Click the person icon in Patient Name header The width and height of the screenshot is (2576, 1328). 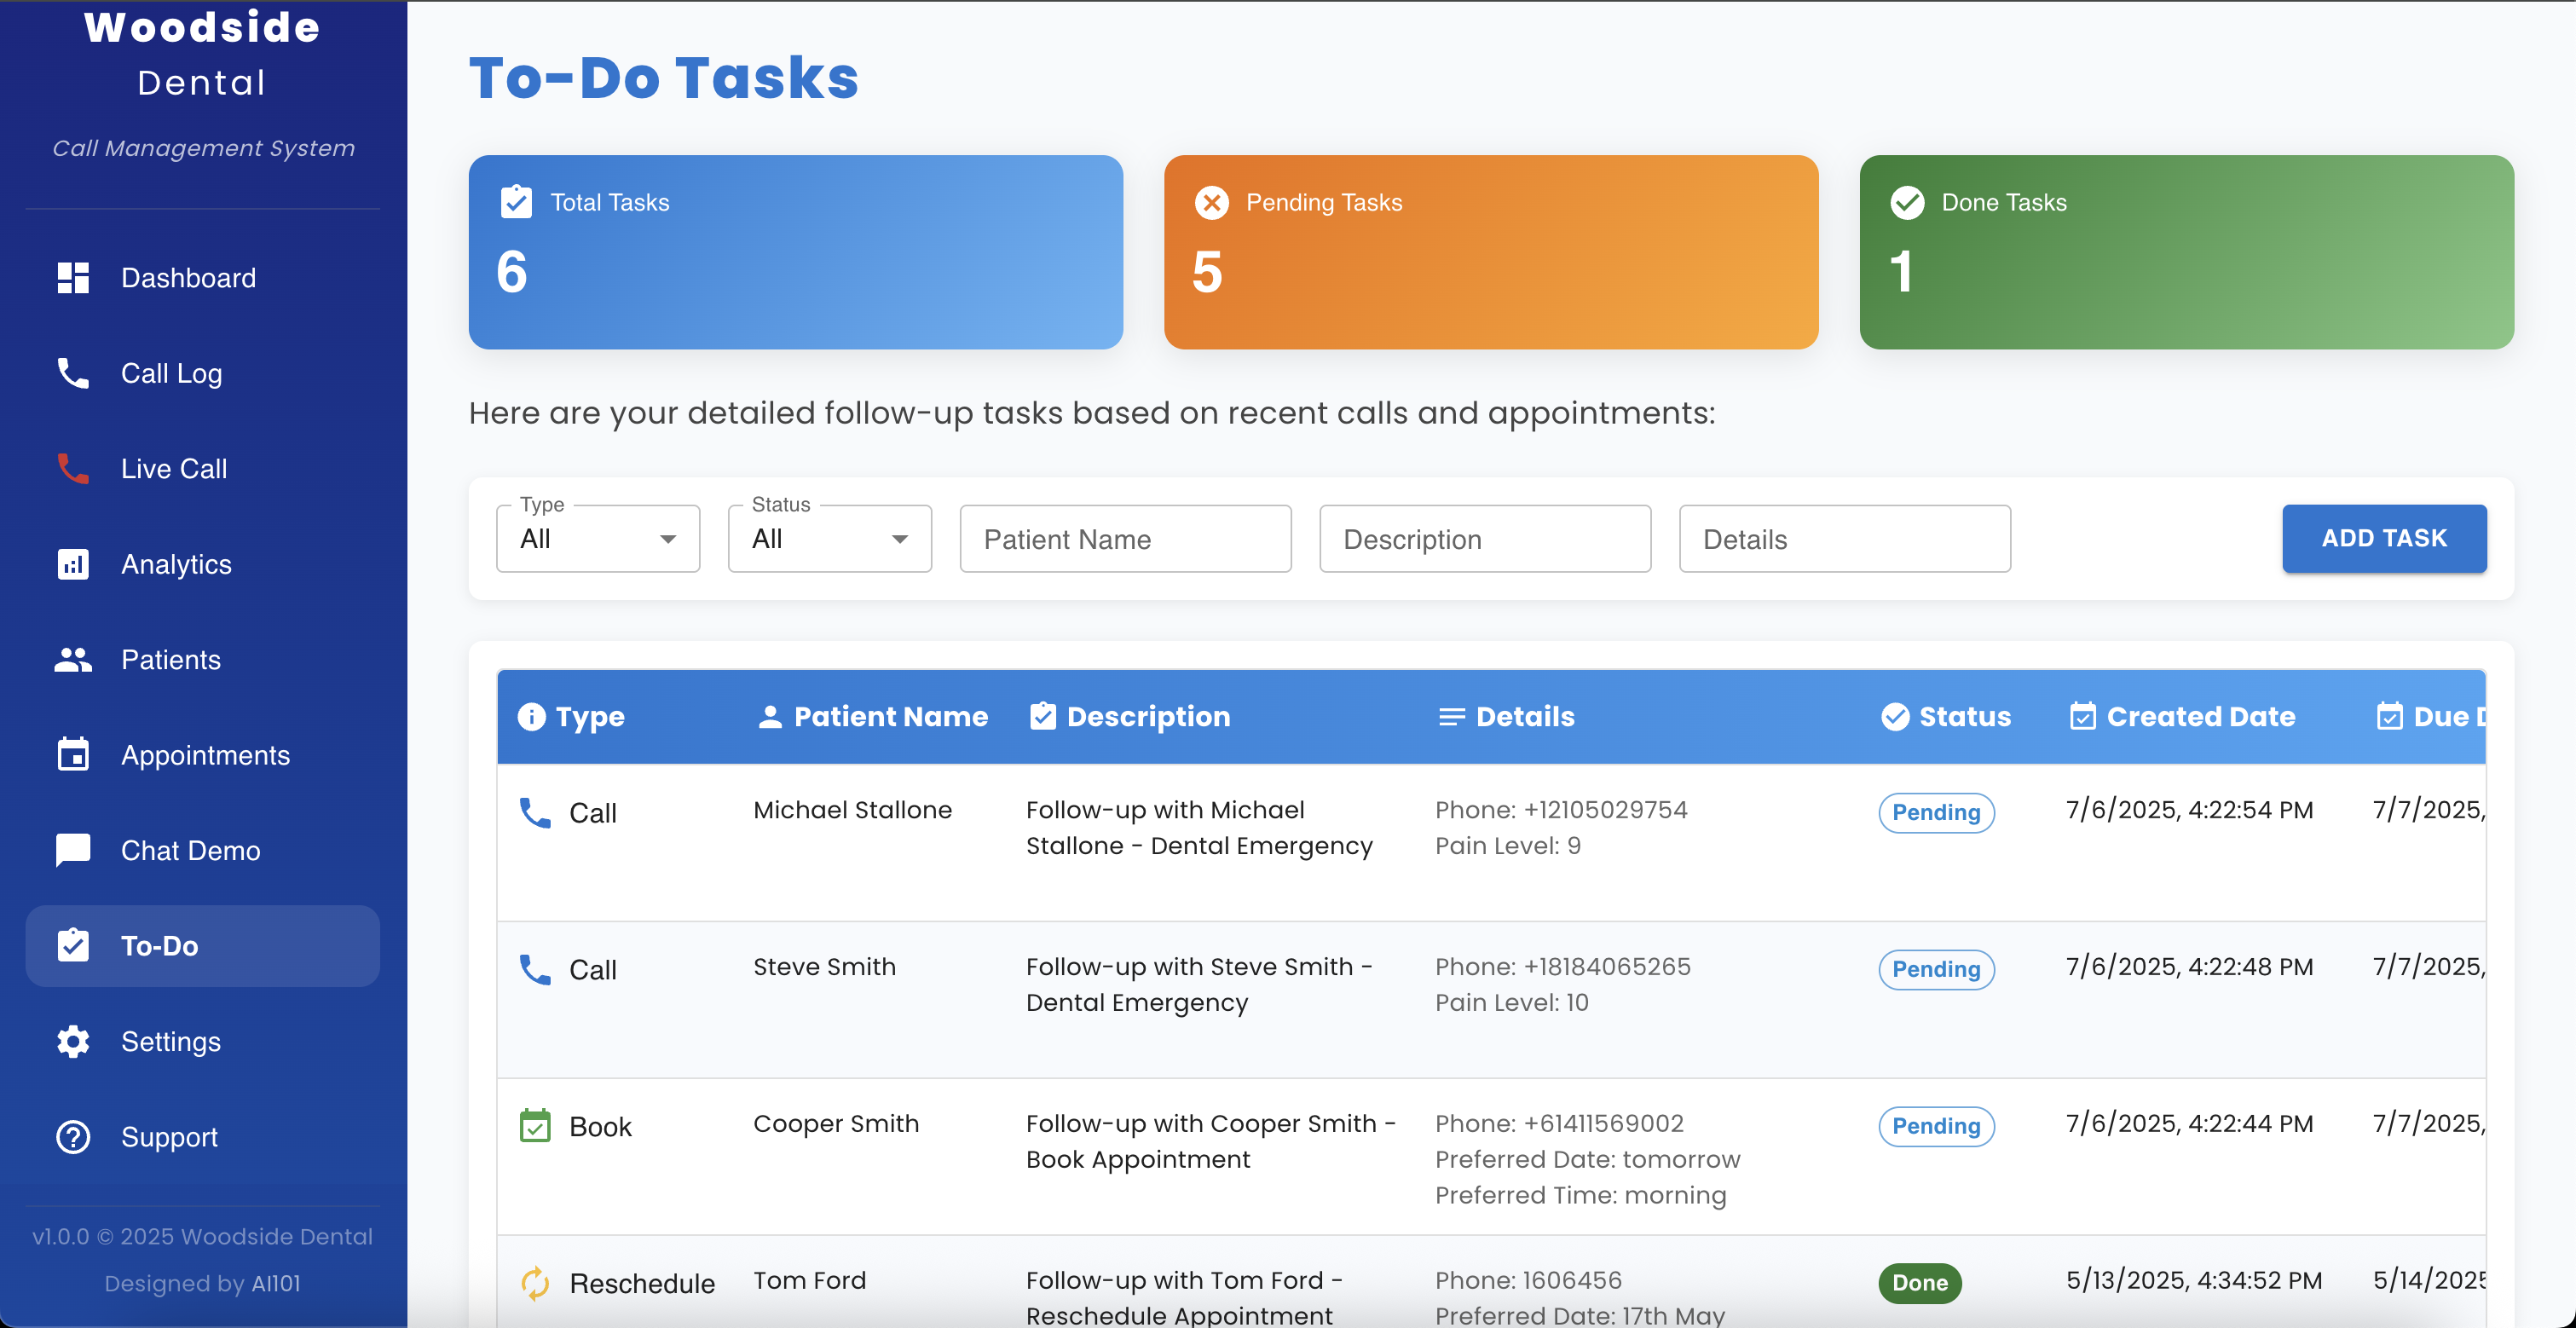[x=770, y=716]
